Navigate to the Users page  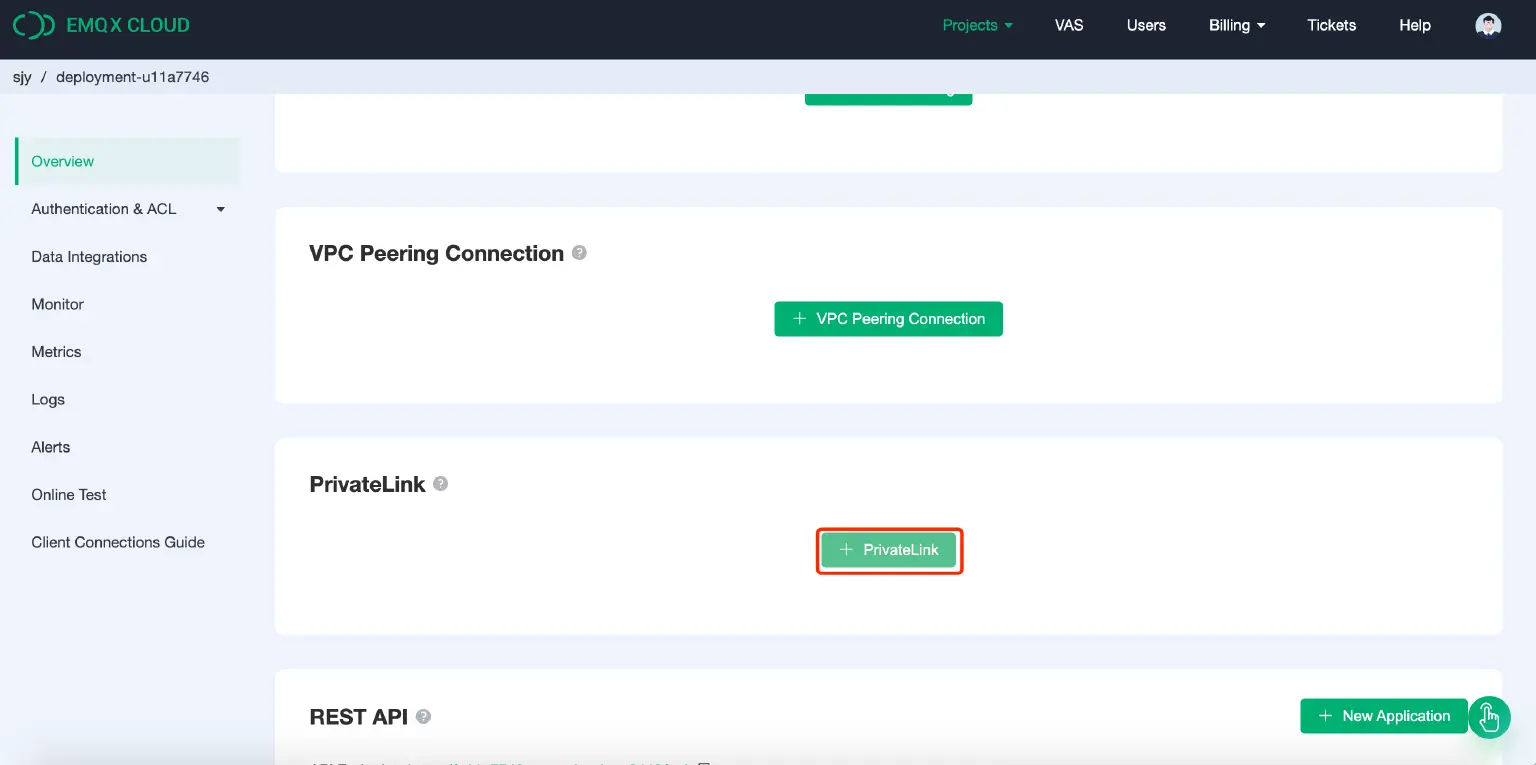pyautogui.click(x=1146, y=25)
